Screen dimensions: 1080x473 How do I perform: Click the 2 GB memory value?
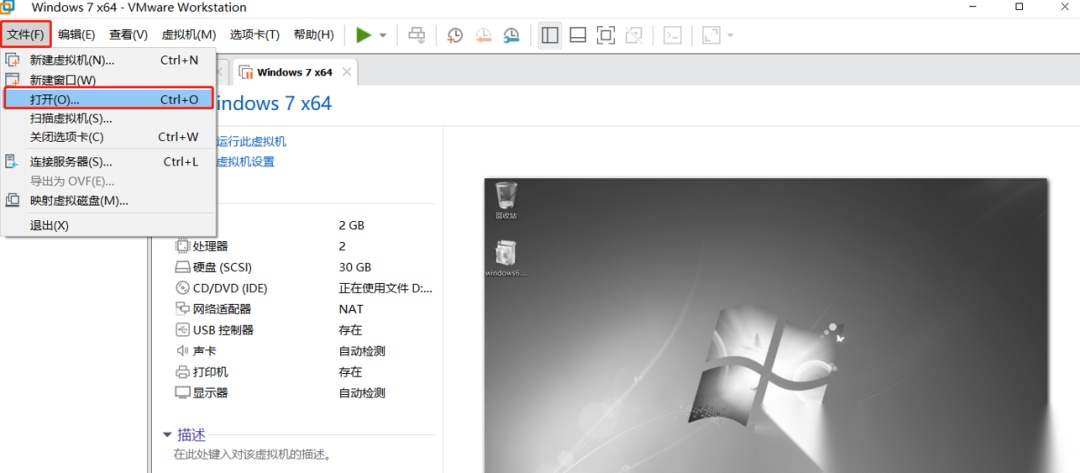[x=352, y=225]
